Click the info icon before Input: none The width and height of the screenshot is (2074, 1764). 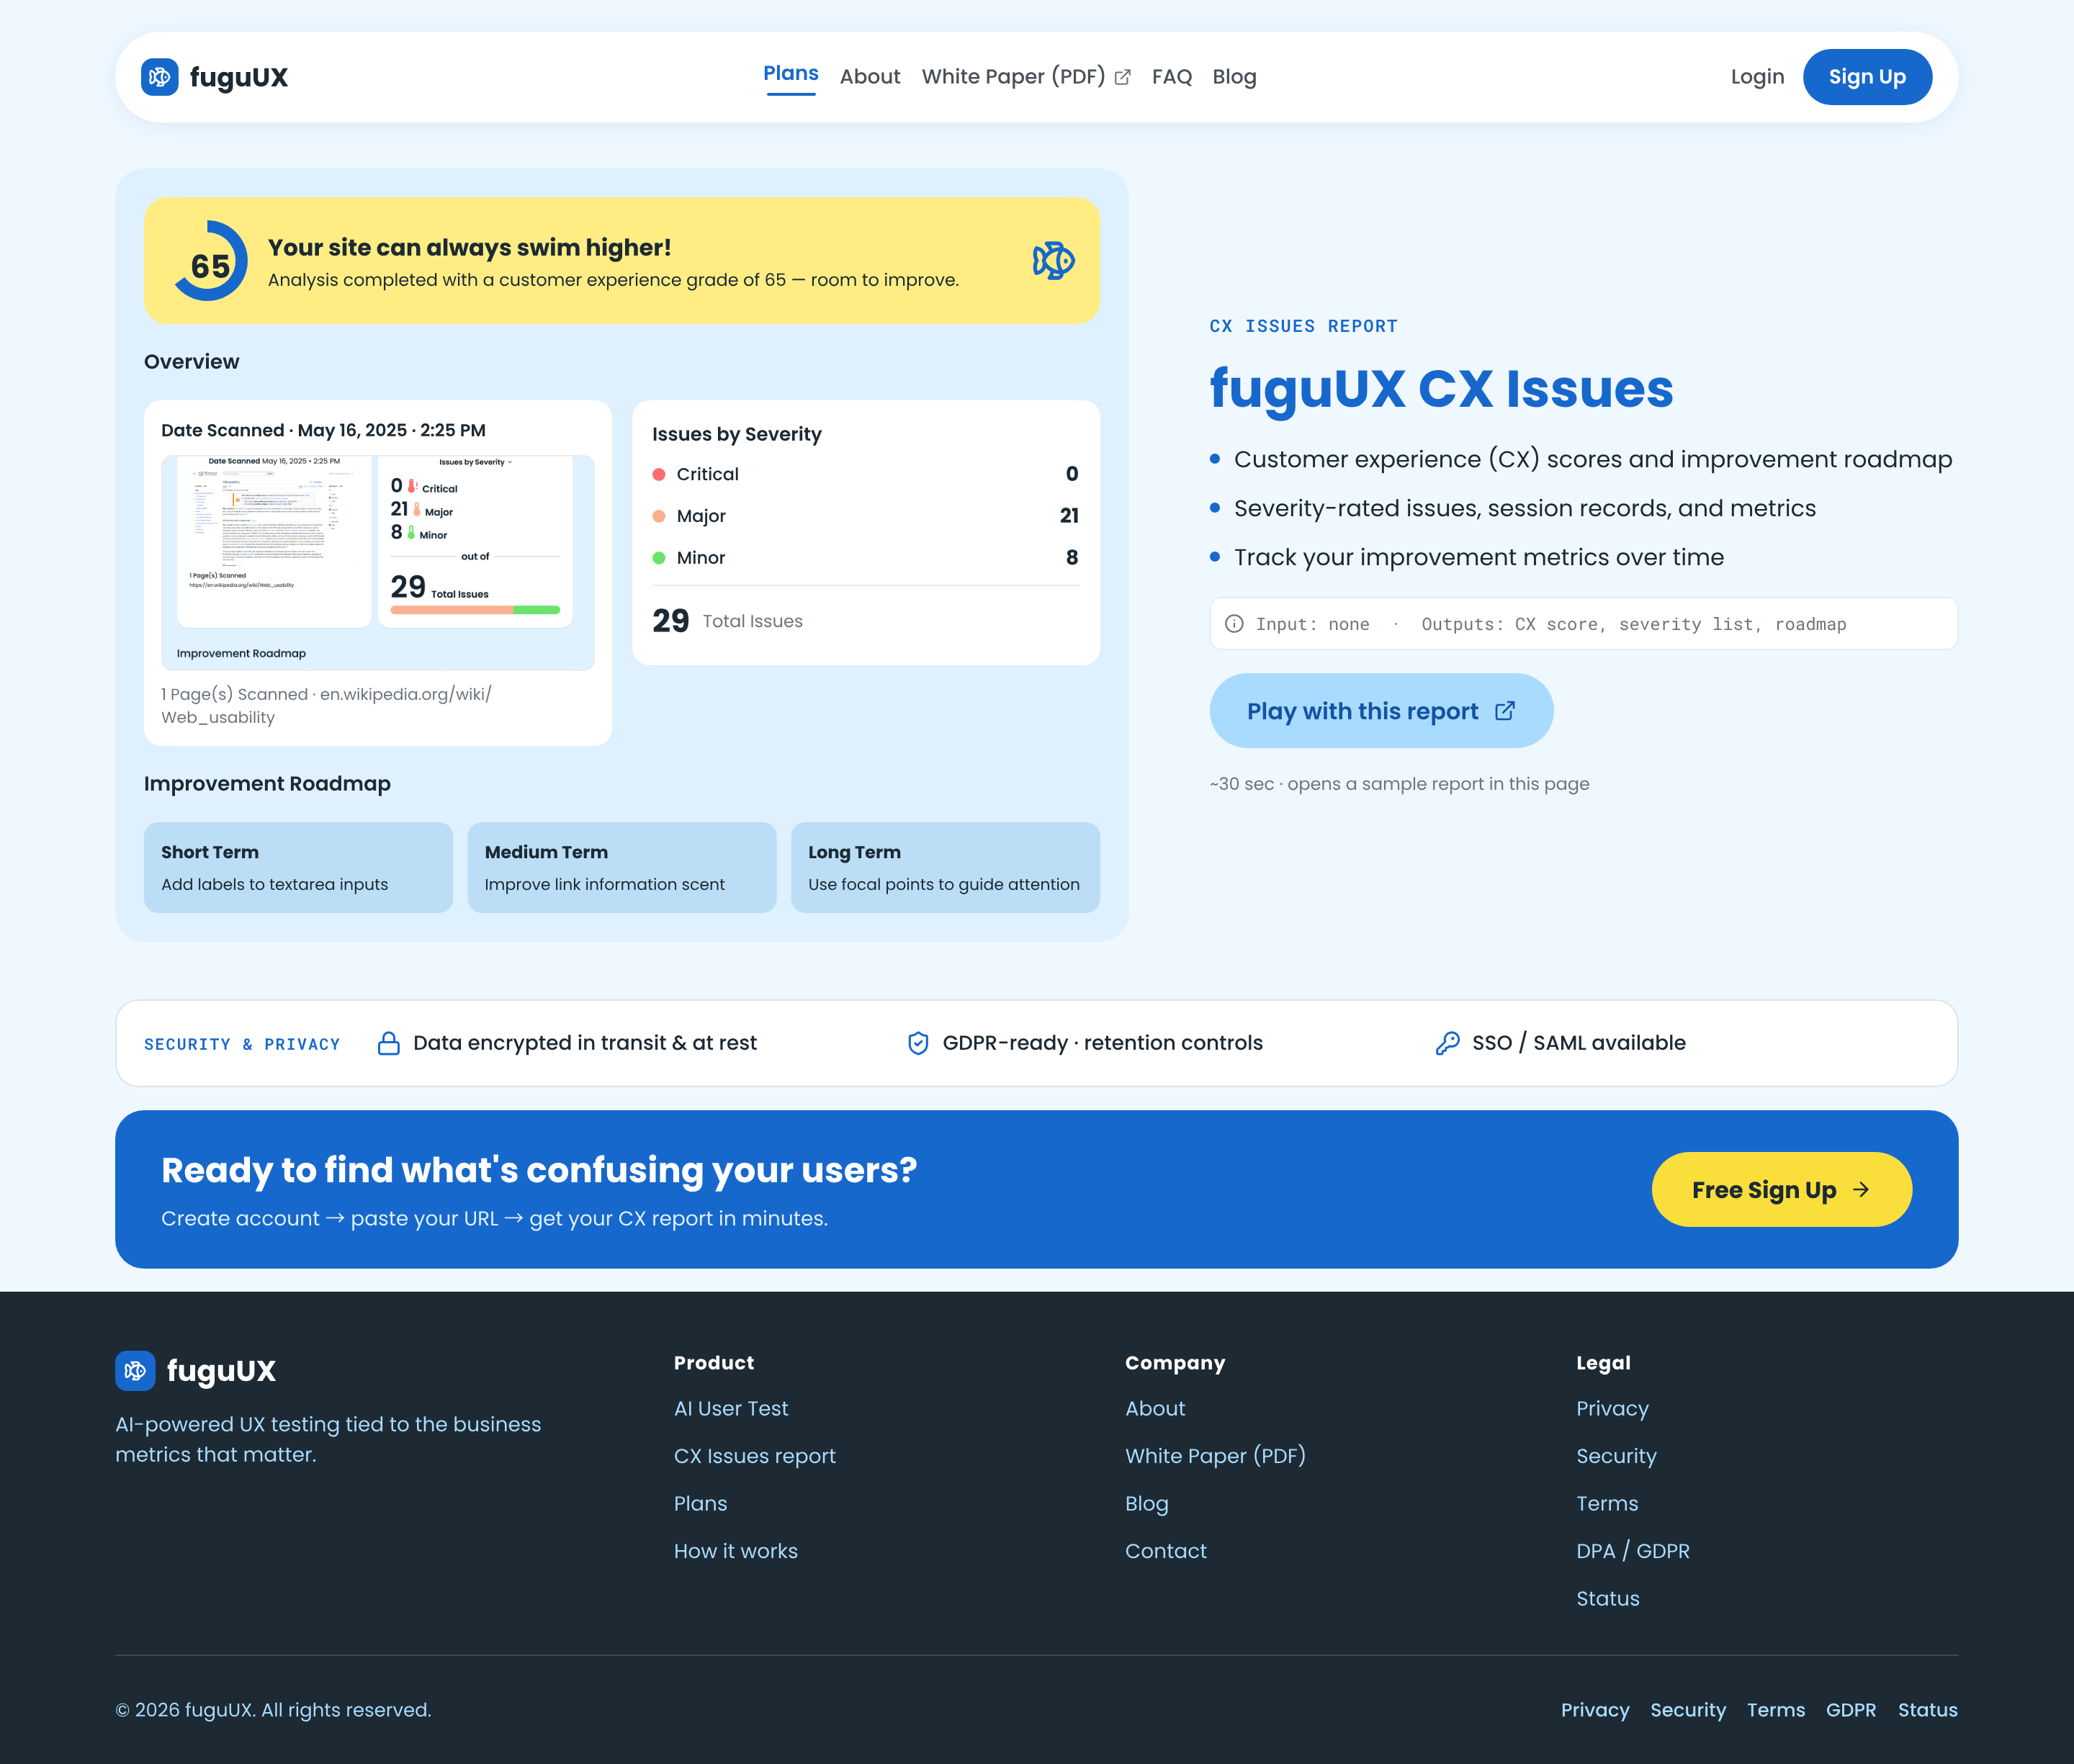pyautogui.click(x=1235, y=624)
